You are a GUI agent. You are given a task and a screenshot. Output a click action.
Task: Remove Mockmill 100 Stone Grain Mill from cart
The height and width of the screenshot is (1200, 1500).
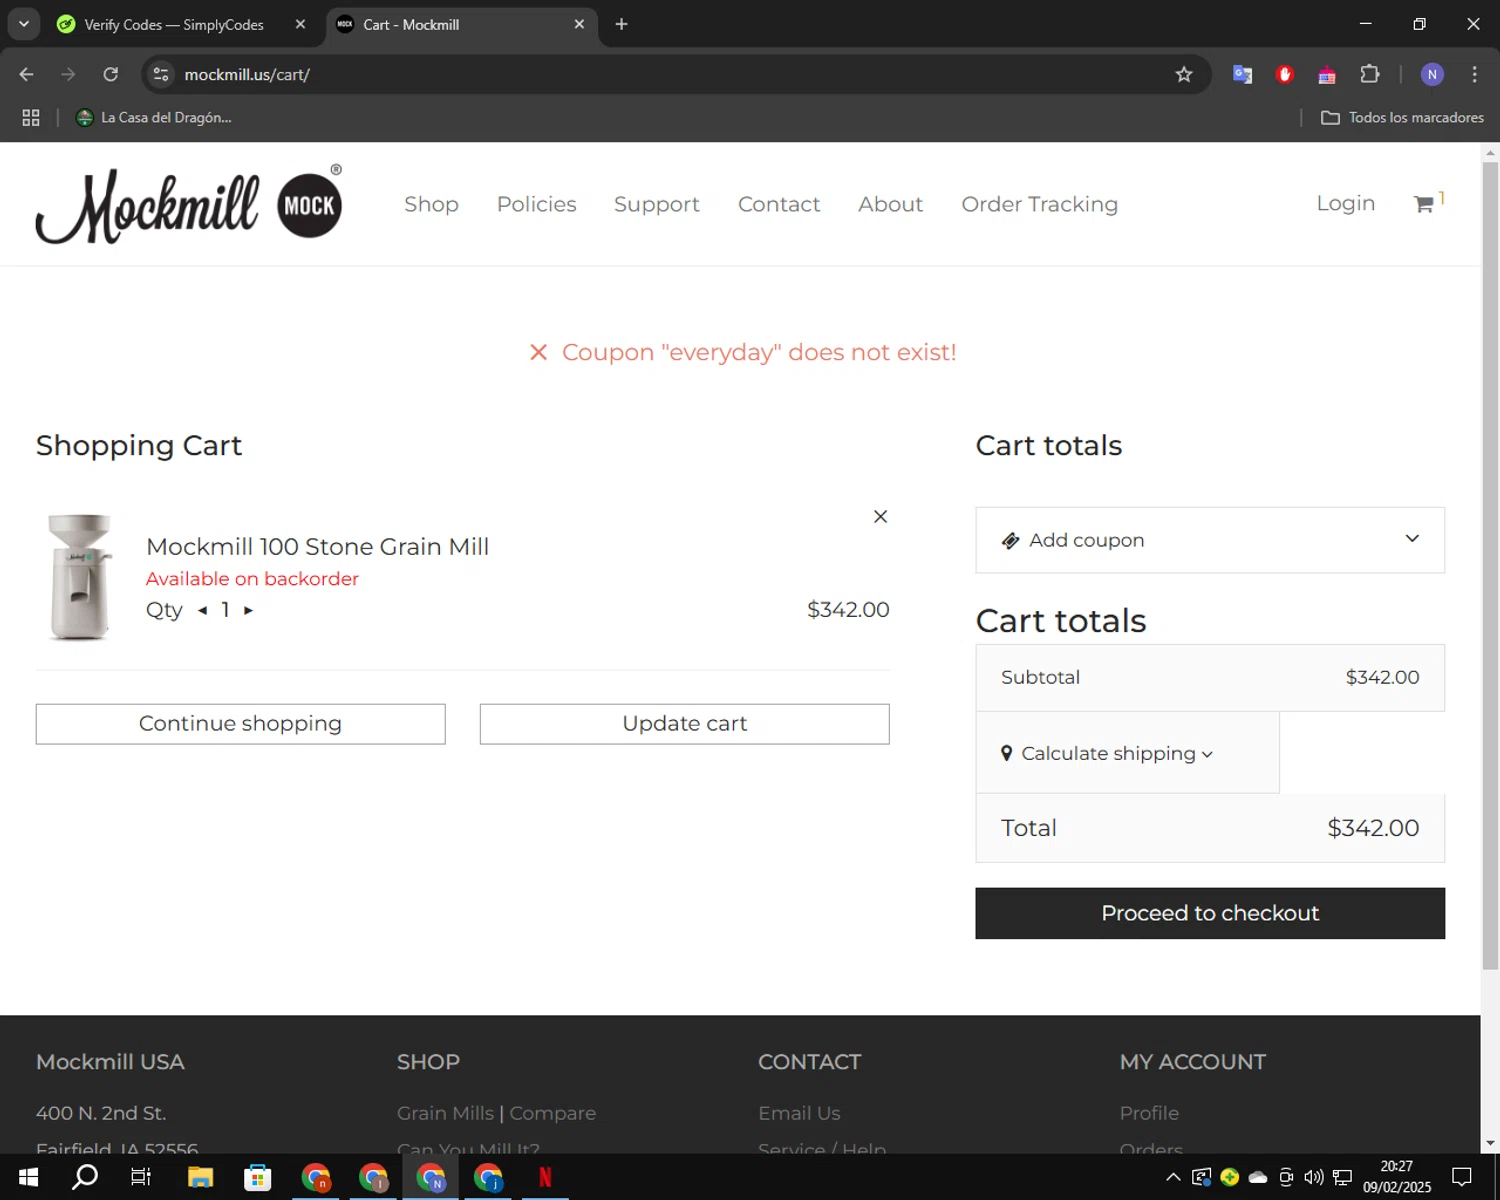(880, 517)
